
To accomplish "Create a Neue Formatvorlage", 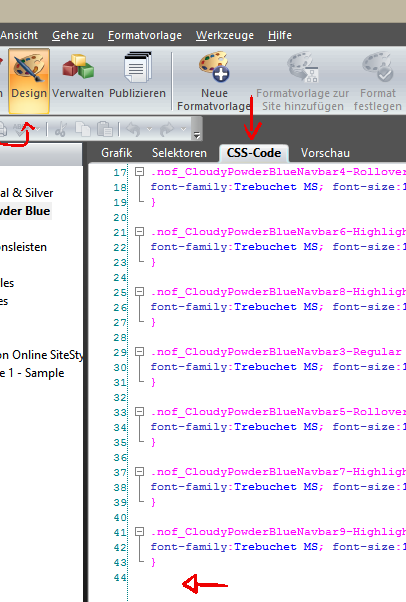I will point(214,81).
